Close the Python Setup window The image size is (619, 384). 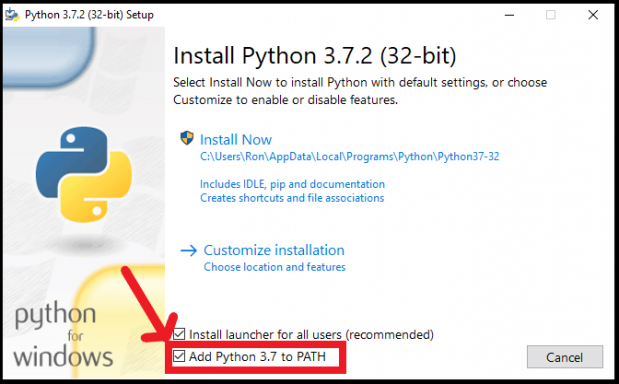593,15
